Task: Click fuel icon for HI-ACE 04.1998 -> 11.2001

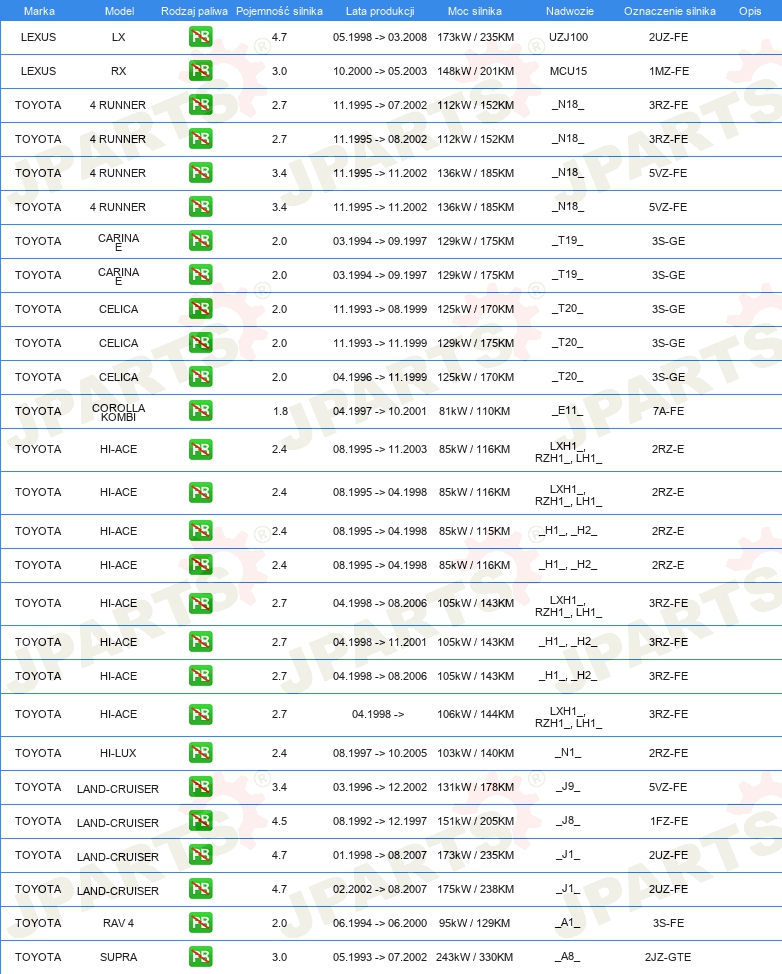Action: point(201,642)
